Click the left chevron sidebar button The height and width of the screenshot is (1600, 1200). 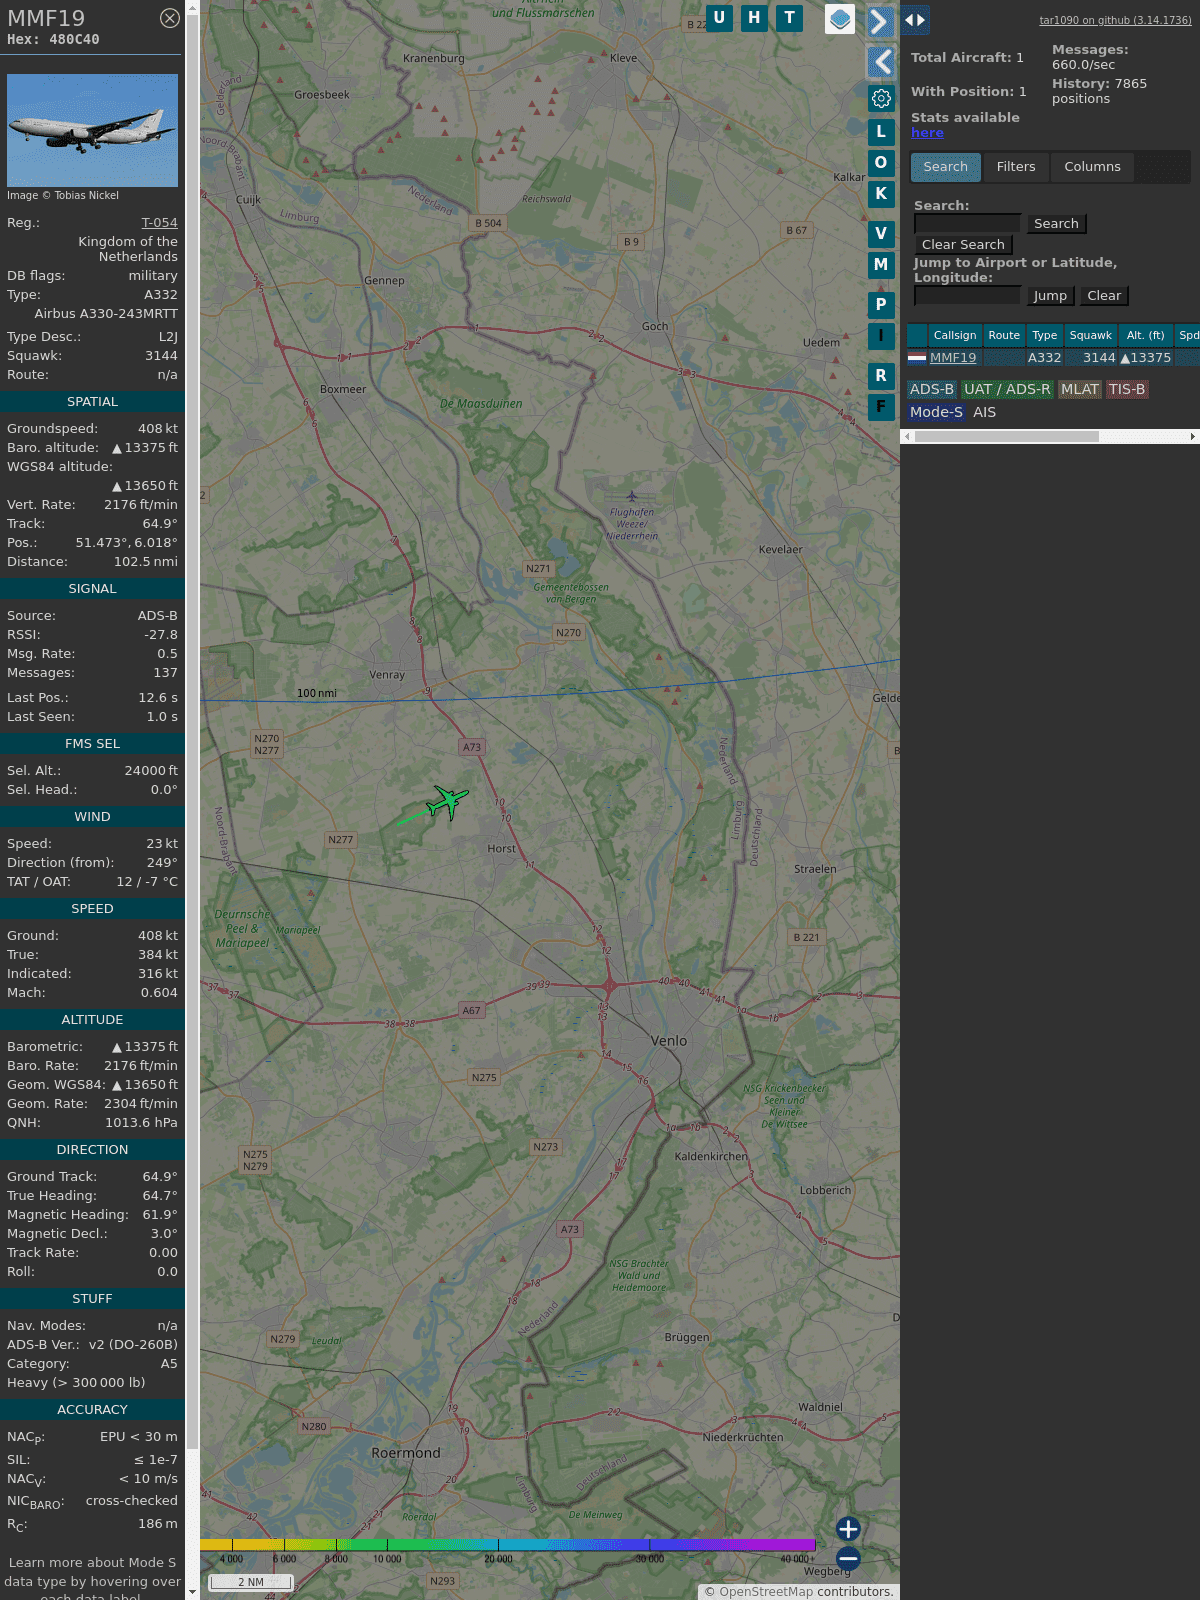tap(880, 62)
